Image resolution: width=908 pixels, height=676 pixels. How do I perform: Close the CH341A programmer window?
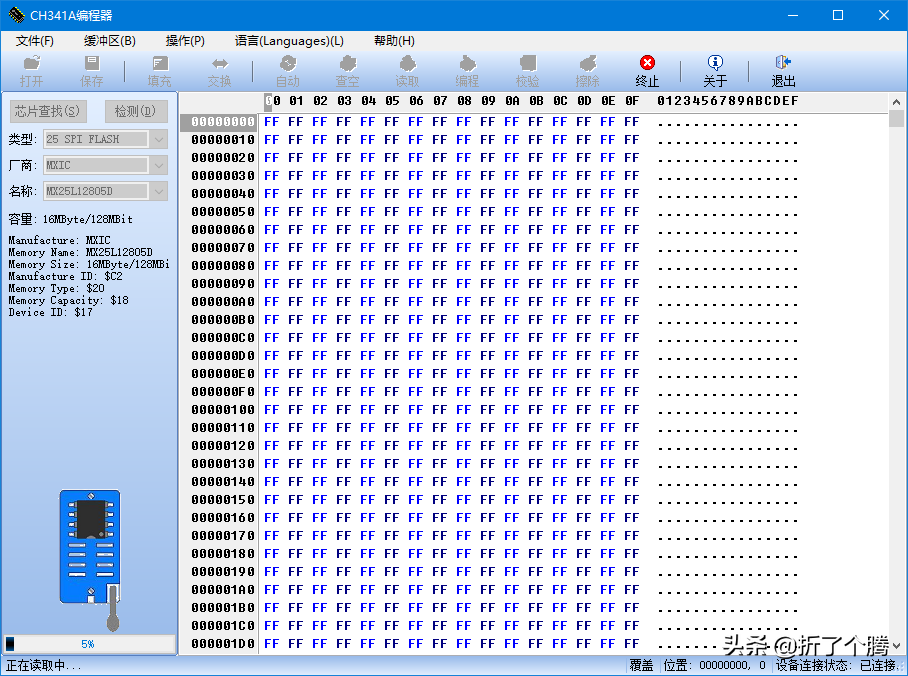click(884, 15)
